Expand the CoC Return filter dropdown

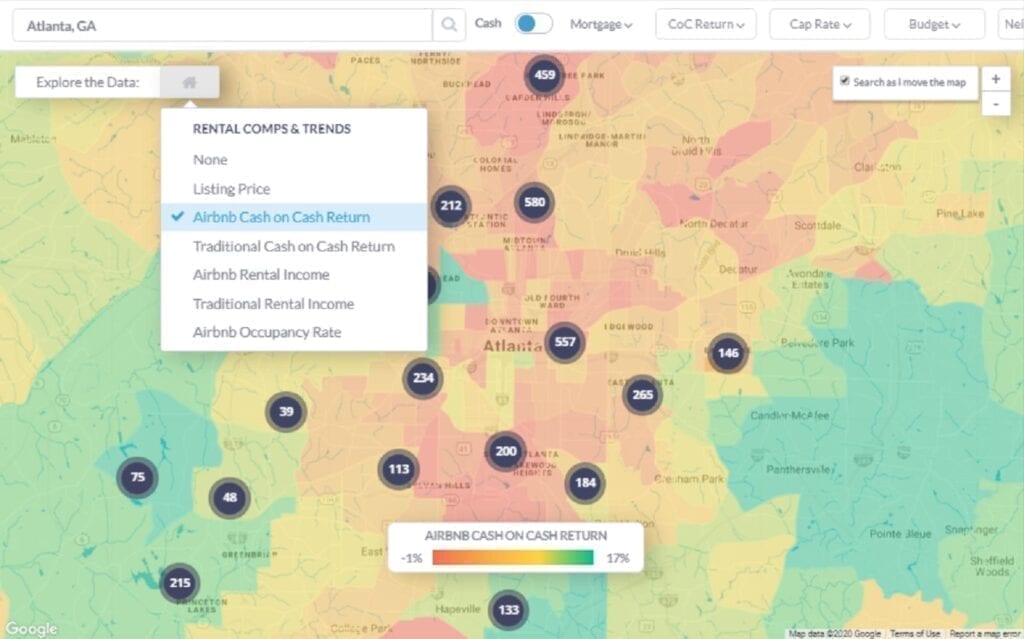[705, 25]
